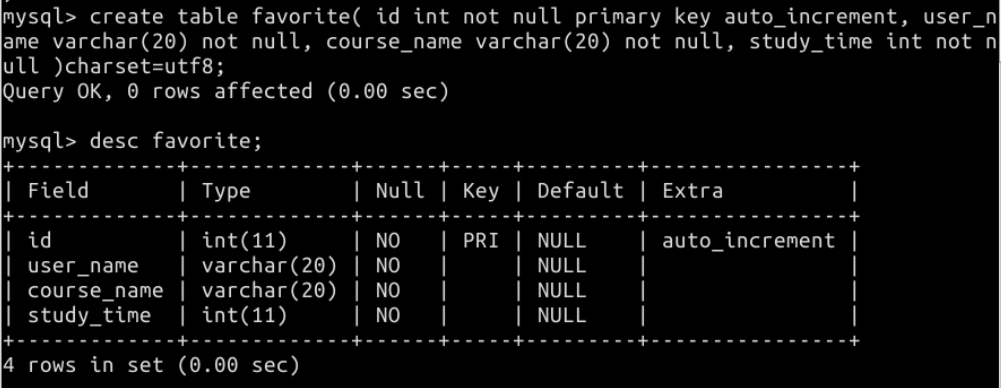This screenshot has height=388, width=1001.
Task: Click 'NULL' default value in id row
Action: tap(561, 241)
